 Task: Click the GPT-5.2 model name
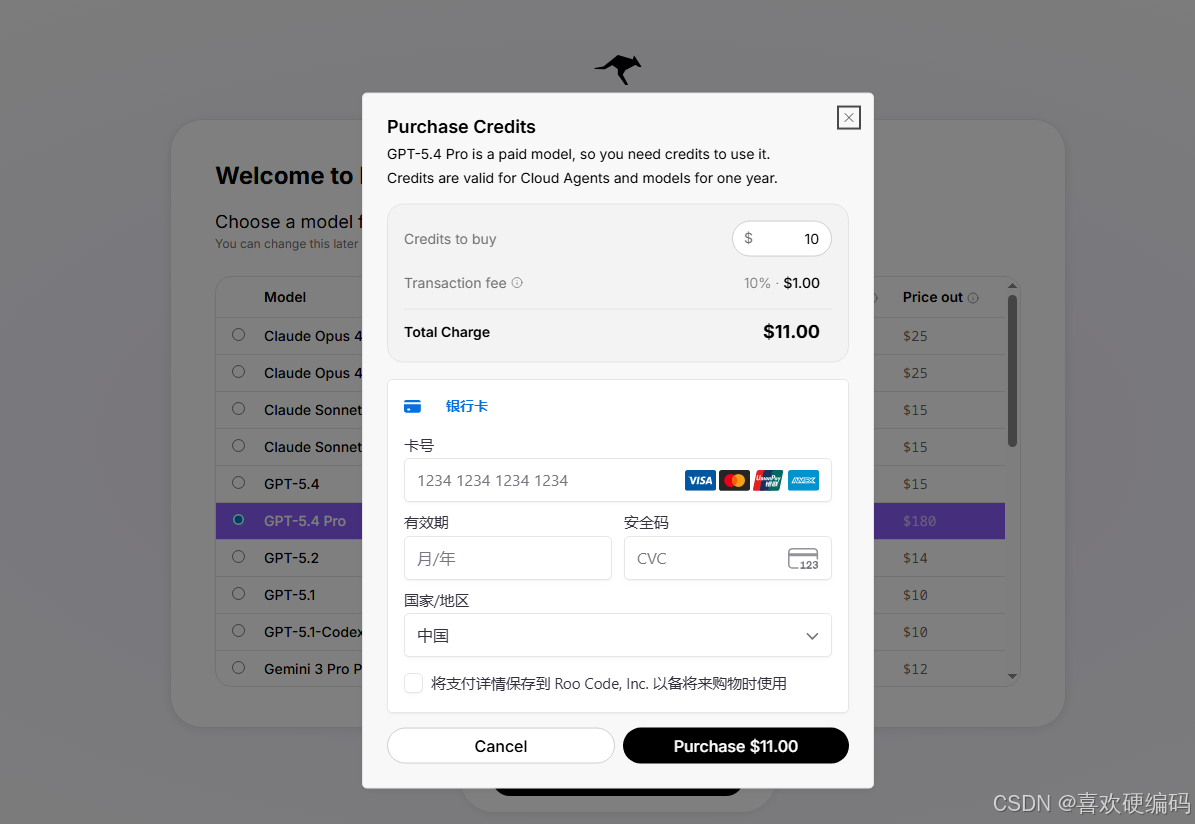point(291,558)
